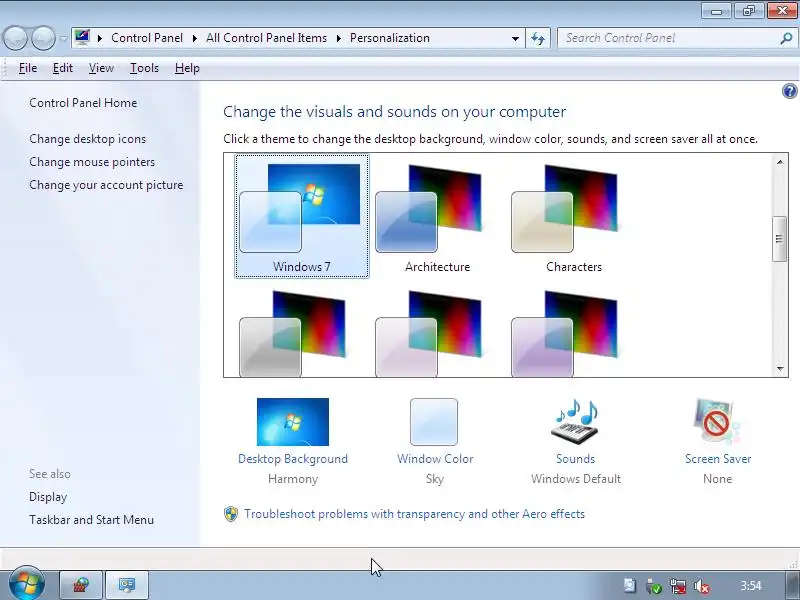Open Taskbar and Start Menu link
The height and width of the screenshot is (600, 800).
tap(91, 519)
